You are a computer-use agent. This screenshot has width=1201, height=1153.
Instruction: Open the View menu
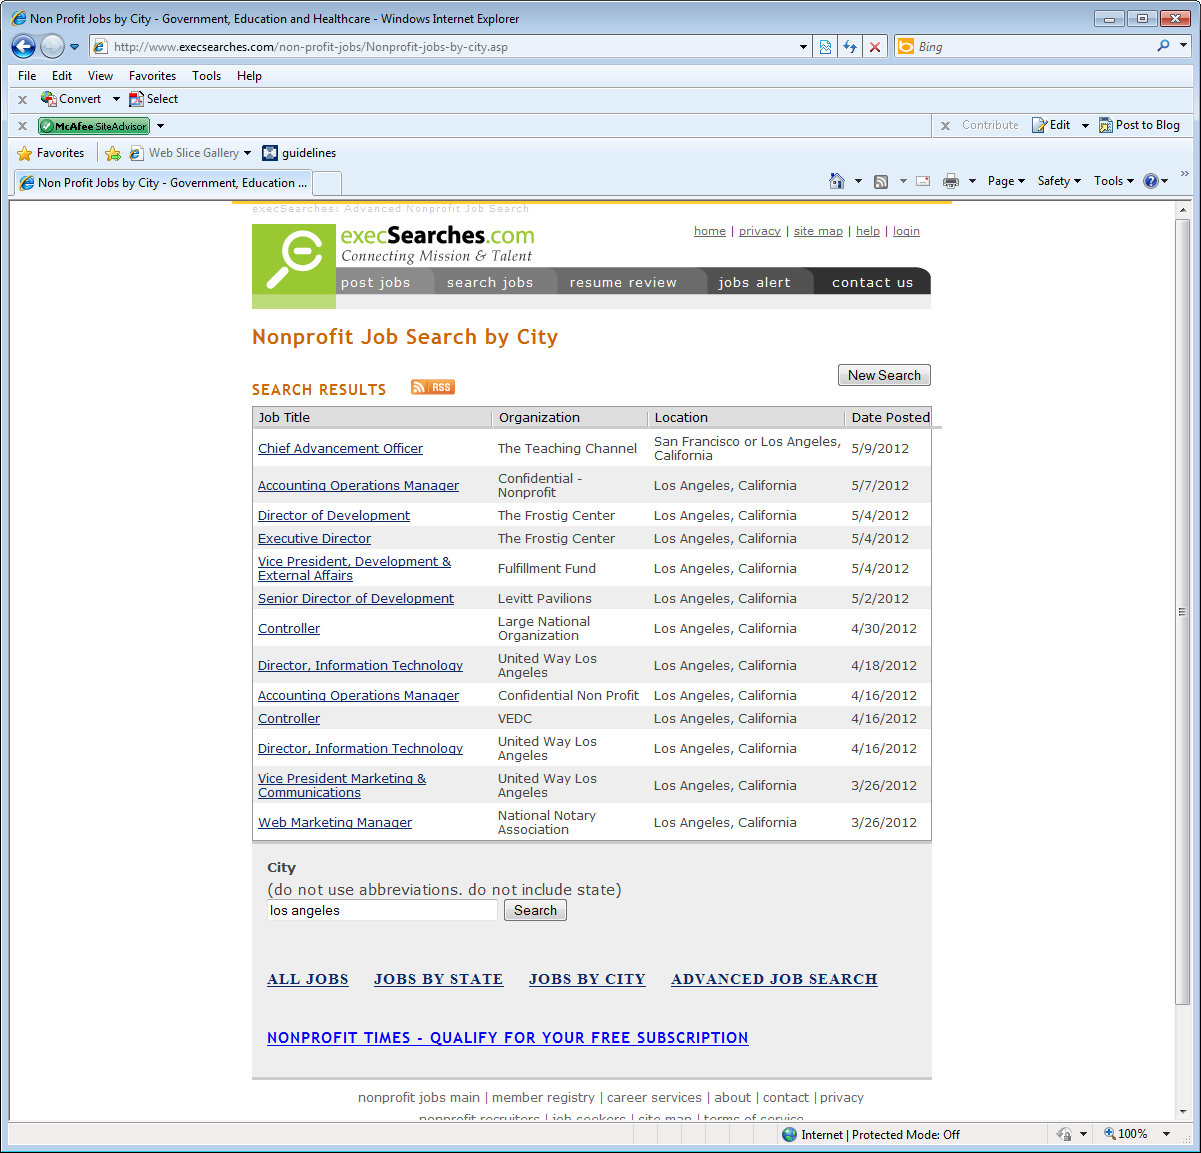pyautogui.click(x=100, y=76)
